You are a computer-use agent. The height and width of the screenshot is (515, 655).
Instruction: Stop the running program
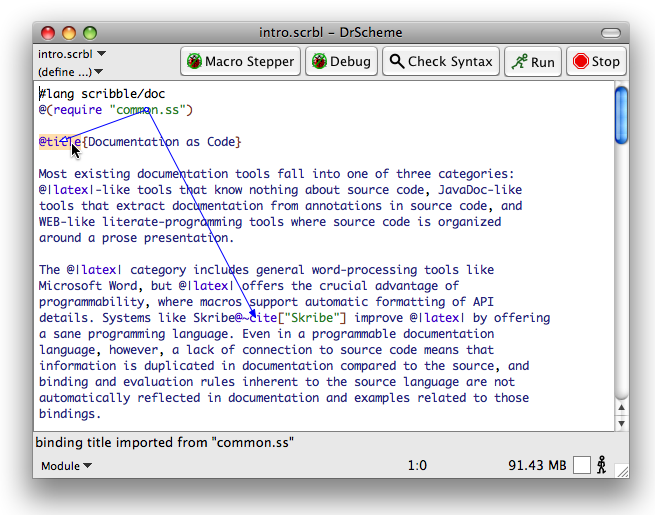click(596, 61)
